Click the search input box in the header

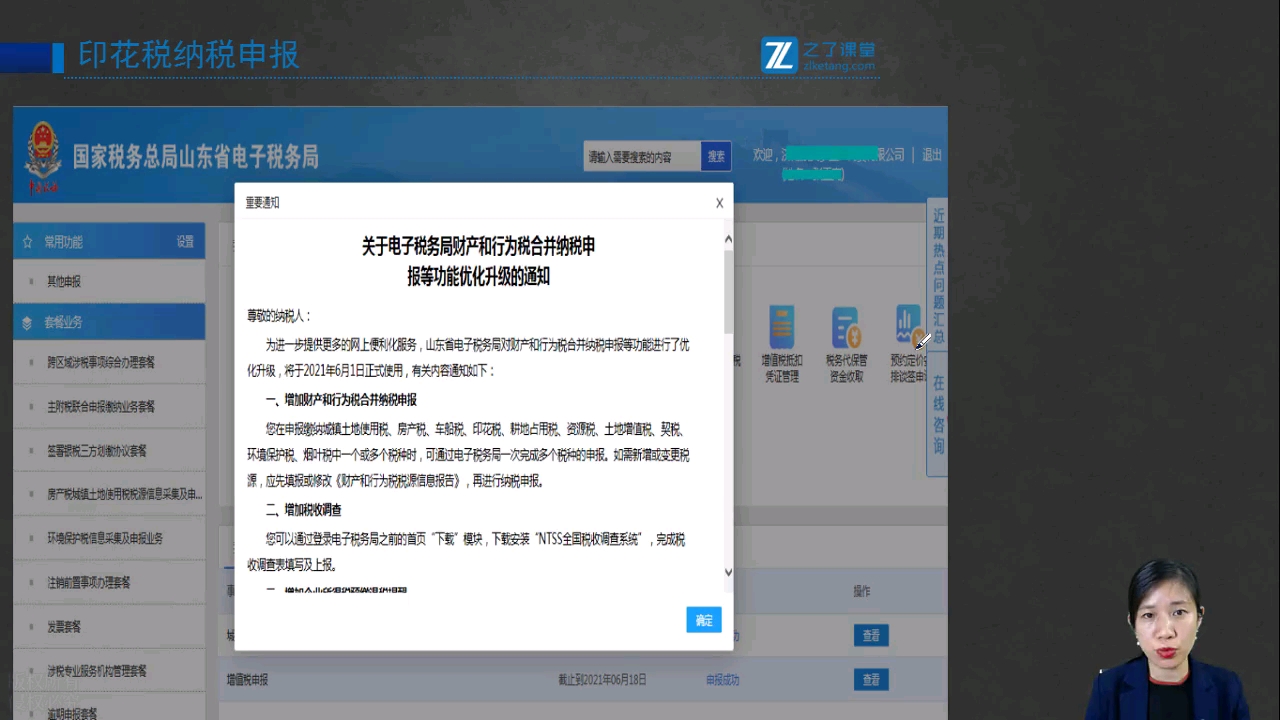click(642, 157)
